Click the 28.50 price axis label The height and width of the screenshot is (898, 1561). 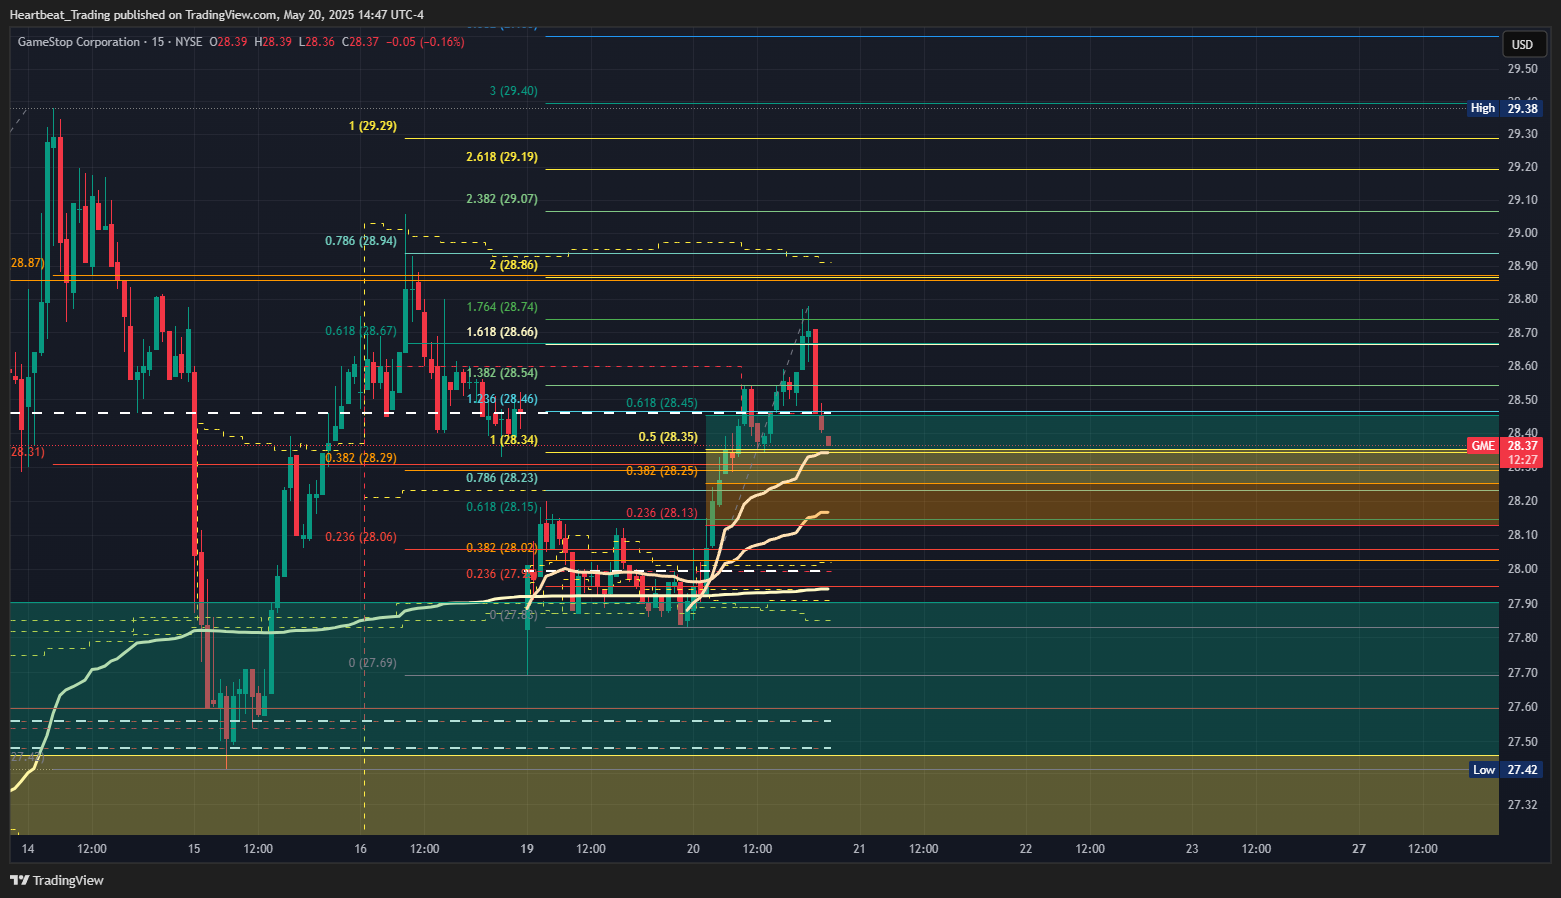(1522, 400)
